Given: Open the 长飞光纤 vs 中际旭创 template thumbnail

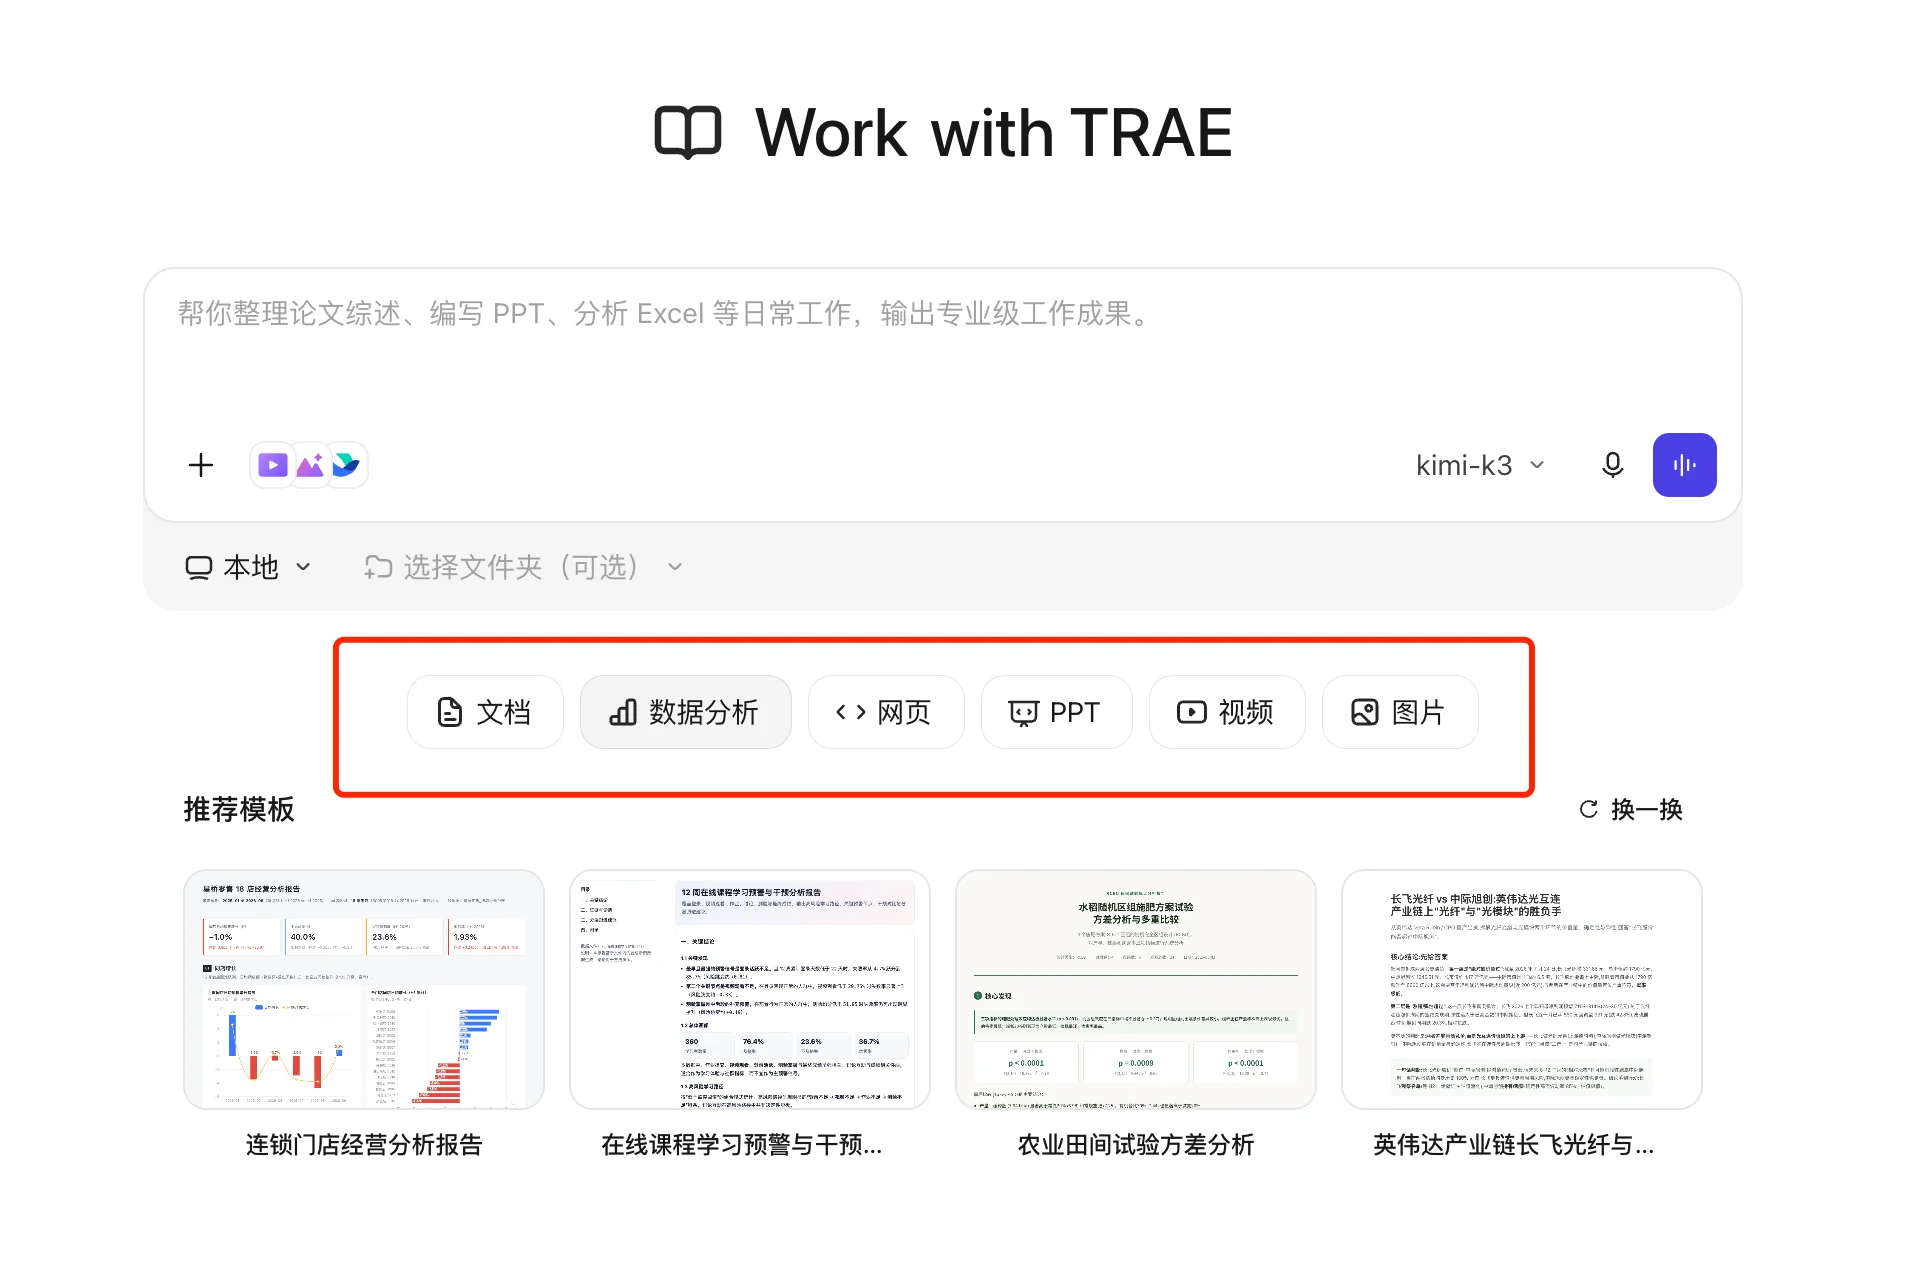Looking at the screenshot, I should tap(1522, 989).
